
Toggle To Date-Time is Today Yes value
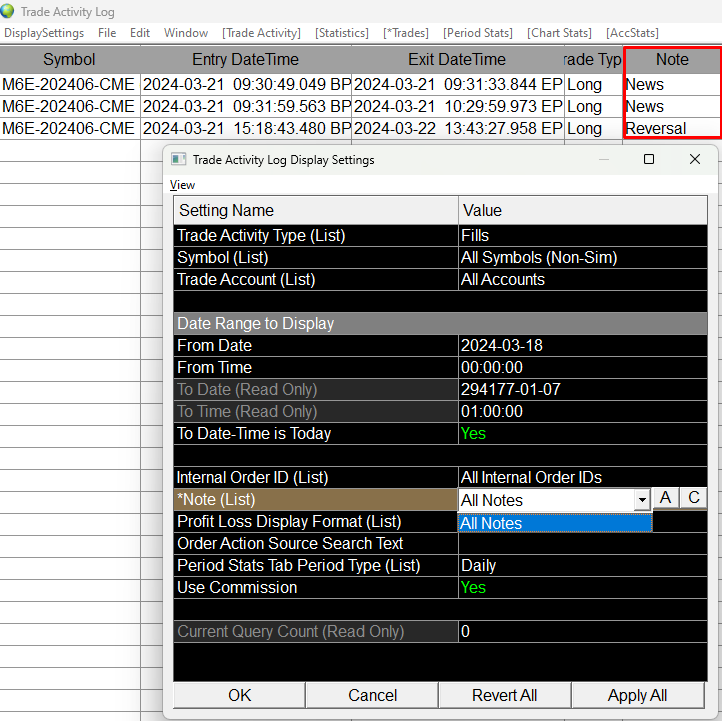582,434
